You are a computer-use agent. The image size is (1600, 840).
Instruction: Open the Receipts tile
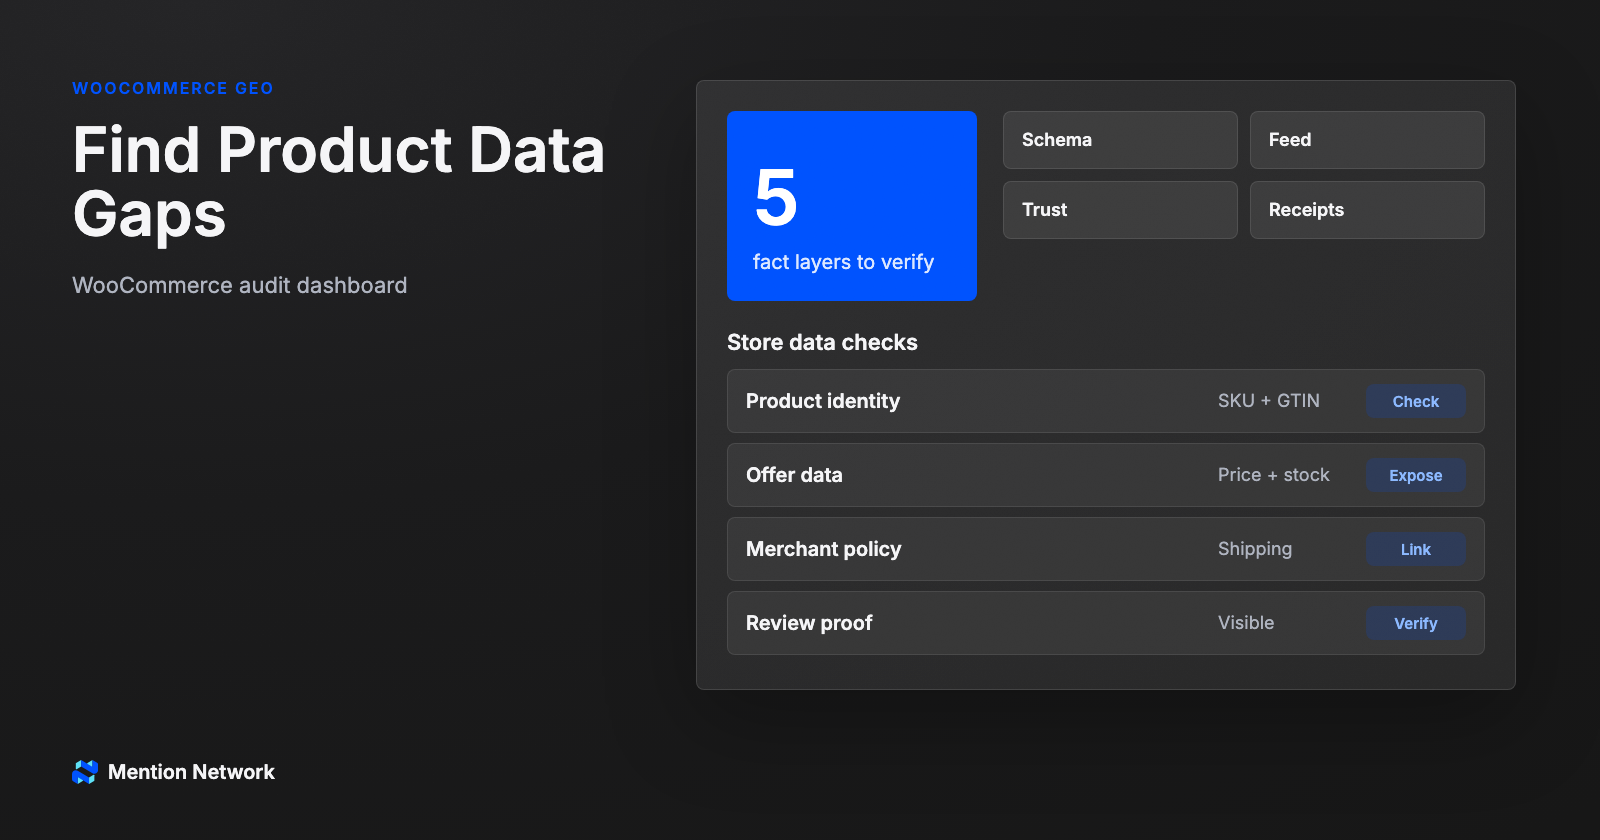tap(1367, 210)
